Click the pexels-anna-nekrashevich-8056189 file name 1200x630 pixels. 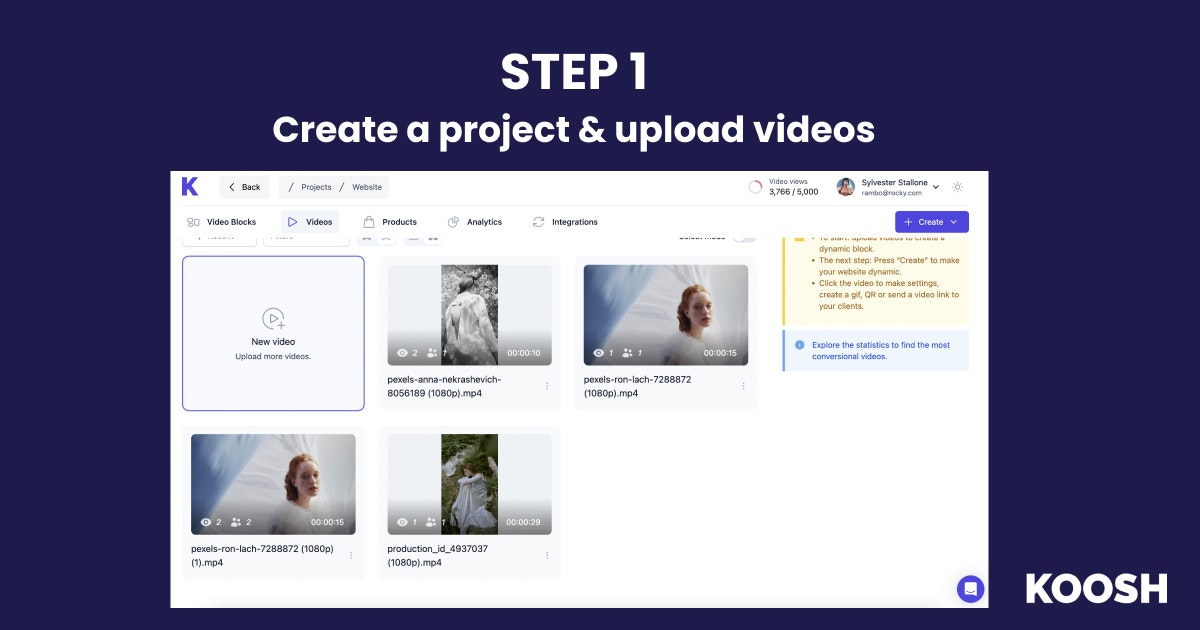[444, 386]
